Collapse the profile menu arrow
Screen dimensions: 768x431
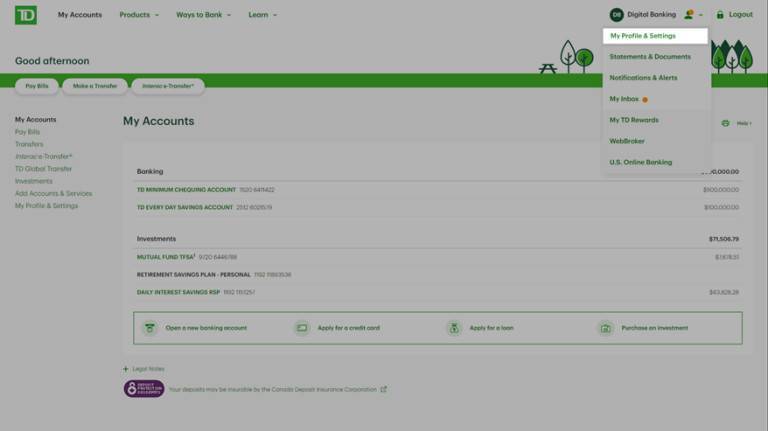[x=701, y=15]
